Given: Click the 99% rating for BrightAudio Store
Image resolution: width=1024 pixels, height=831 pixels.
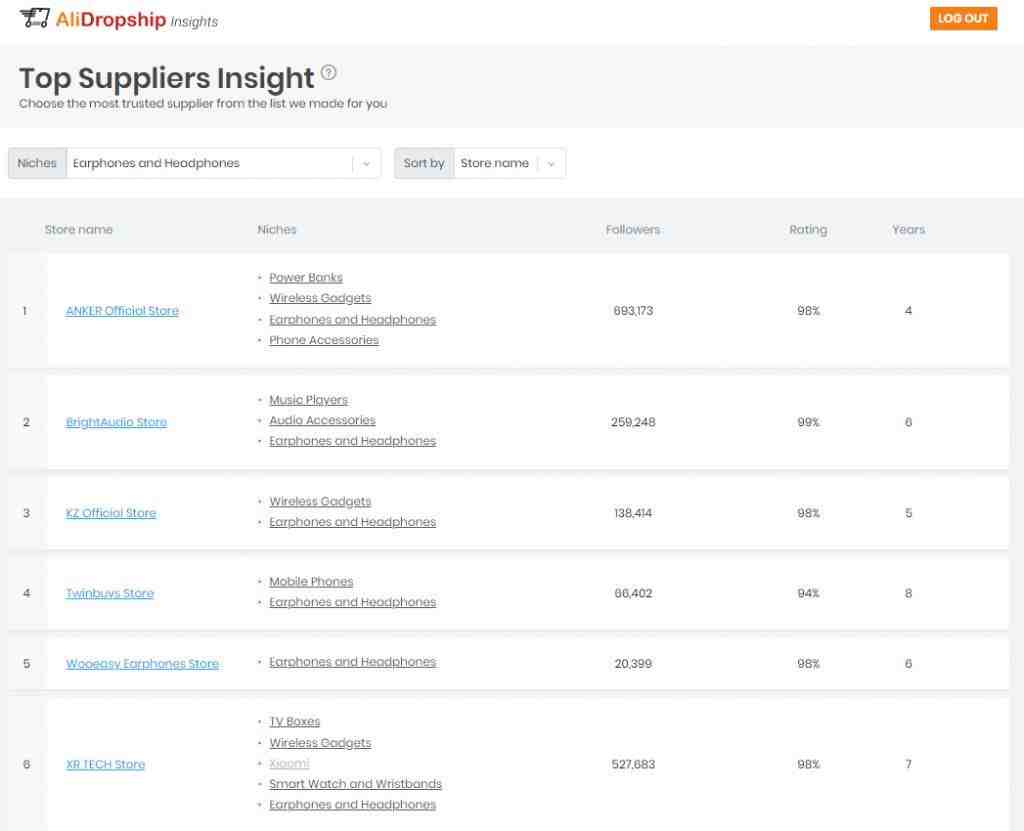Looking at the screenshot, I should [x=808, y=423].
